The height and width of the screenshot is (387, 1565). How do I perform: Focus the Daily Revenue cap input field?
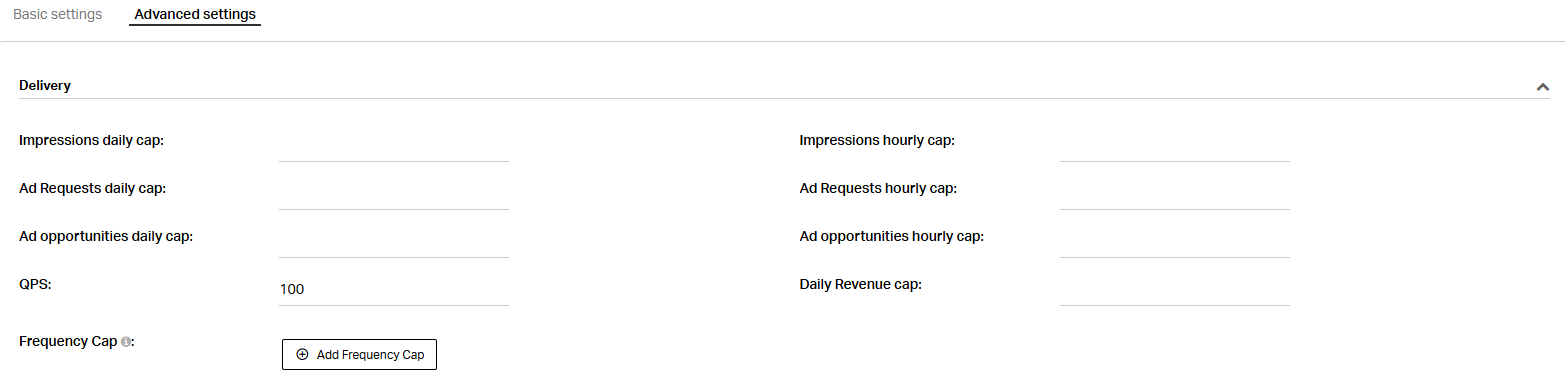1175,290
